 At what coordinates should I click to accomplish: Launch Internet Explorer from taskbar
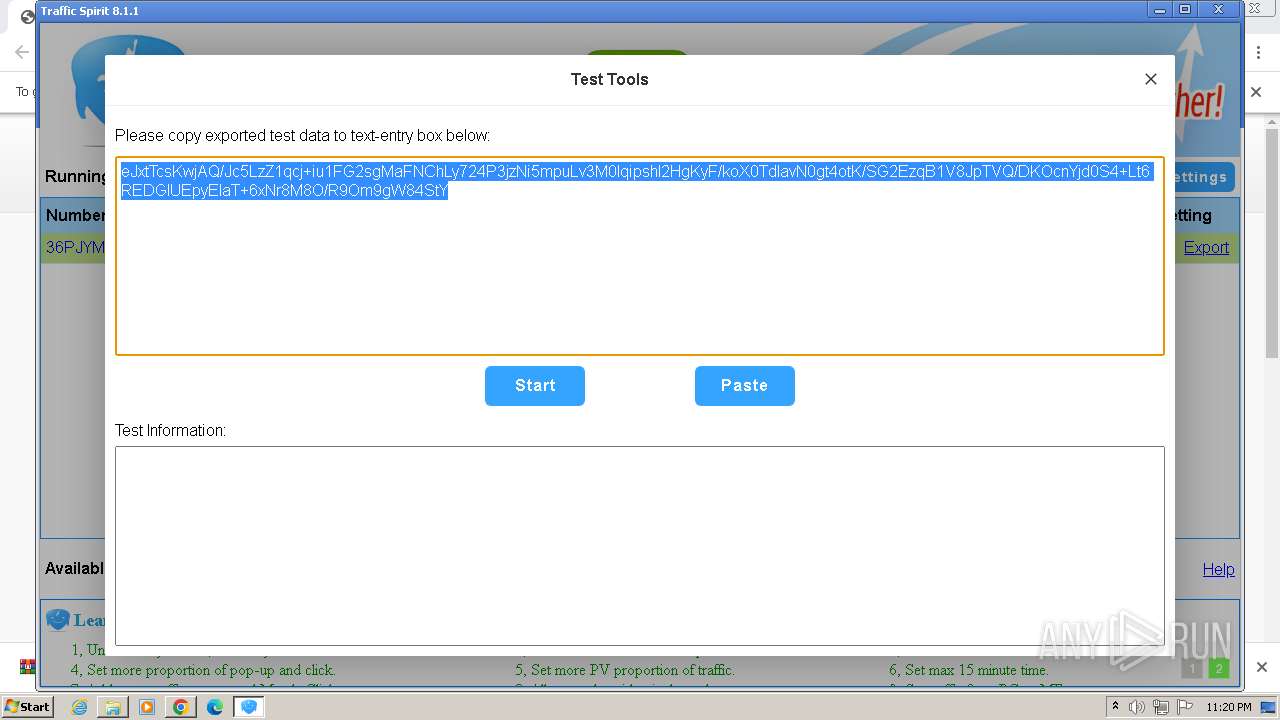79,707
